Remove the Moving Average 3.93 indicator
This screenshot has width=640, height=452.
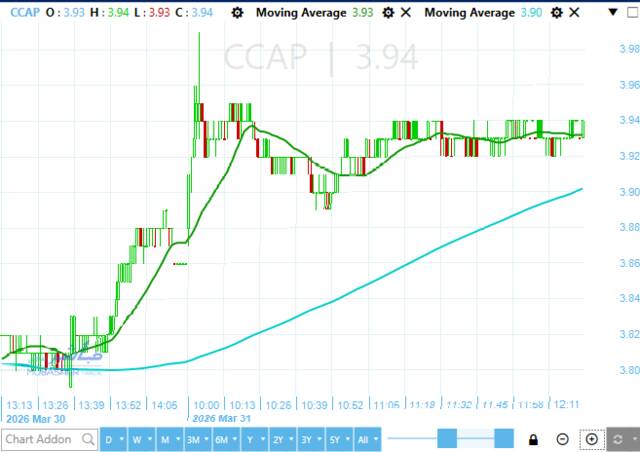tap(404, 12)
